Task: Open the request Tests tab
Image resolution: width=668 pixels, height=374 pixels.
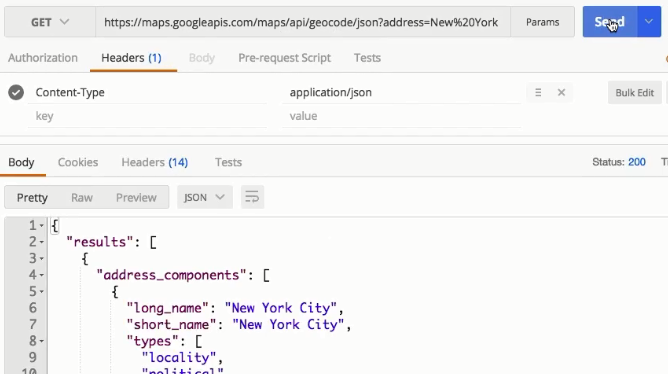Action: point(367,58)
